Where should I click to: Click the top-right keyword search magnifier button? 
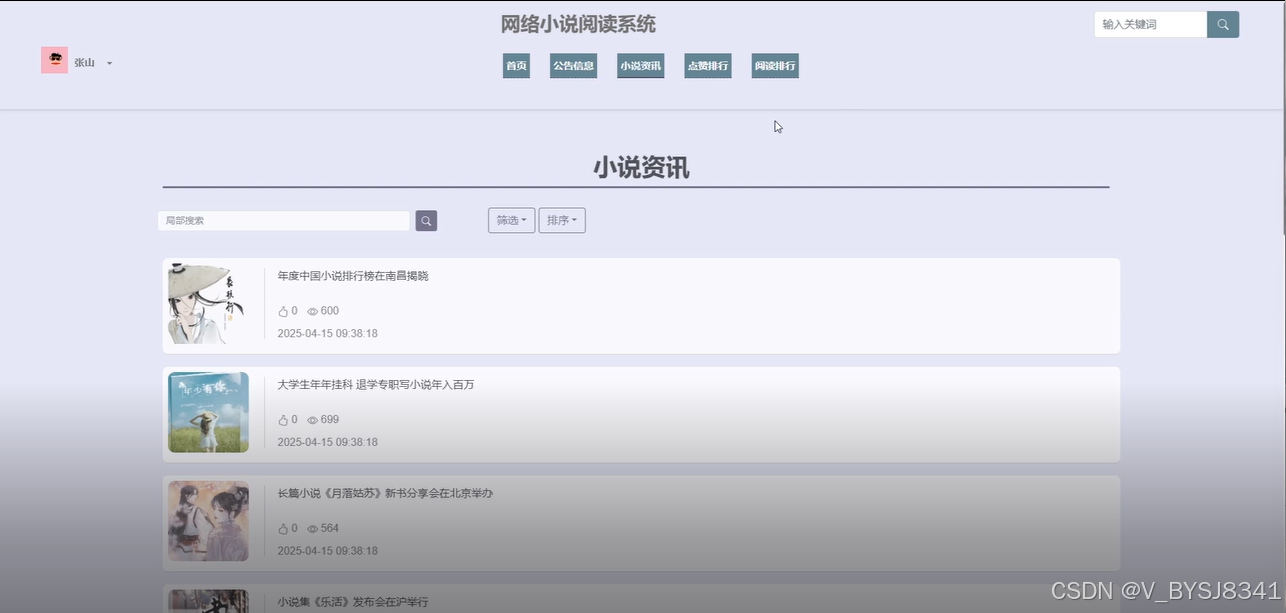[x=1222, y=24]
